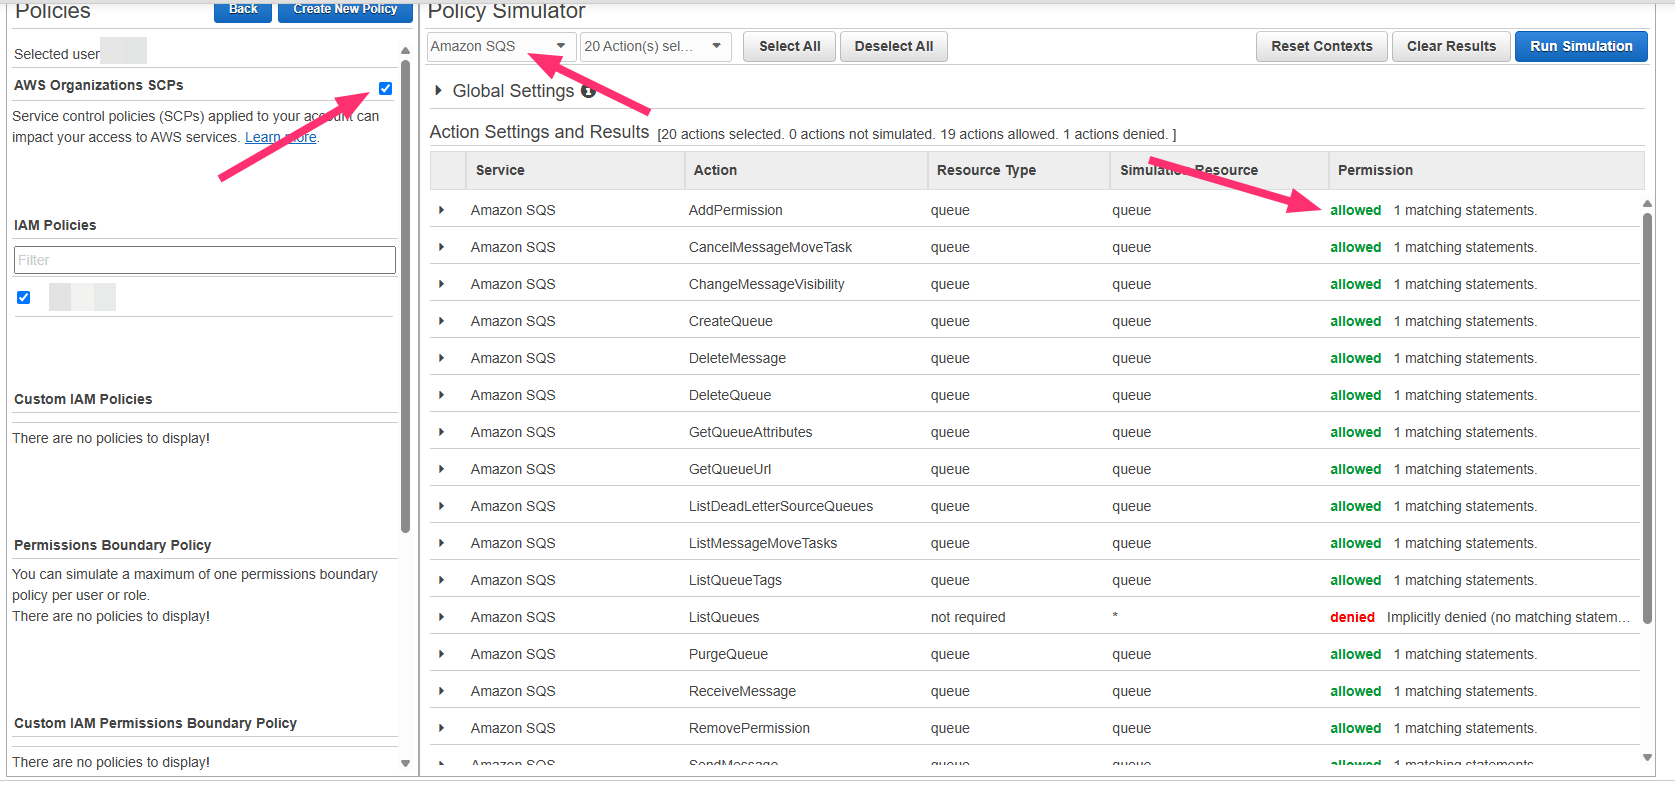Expand the ReceiveMessage result row
Image resolution: width=1675 pixels, height=787 pixels.
pyautogui.click(x=441, y=691)
